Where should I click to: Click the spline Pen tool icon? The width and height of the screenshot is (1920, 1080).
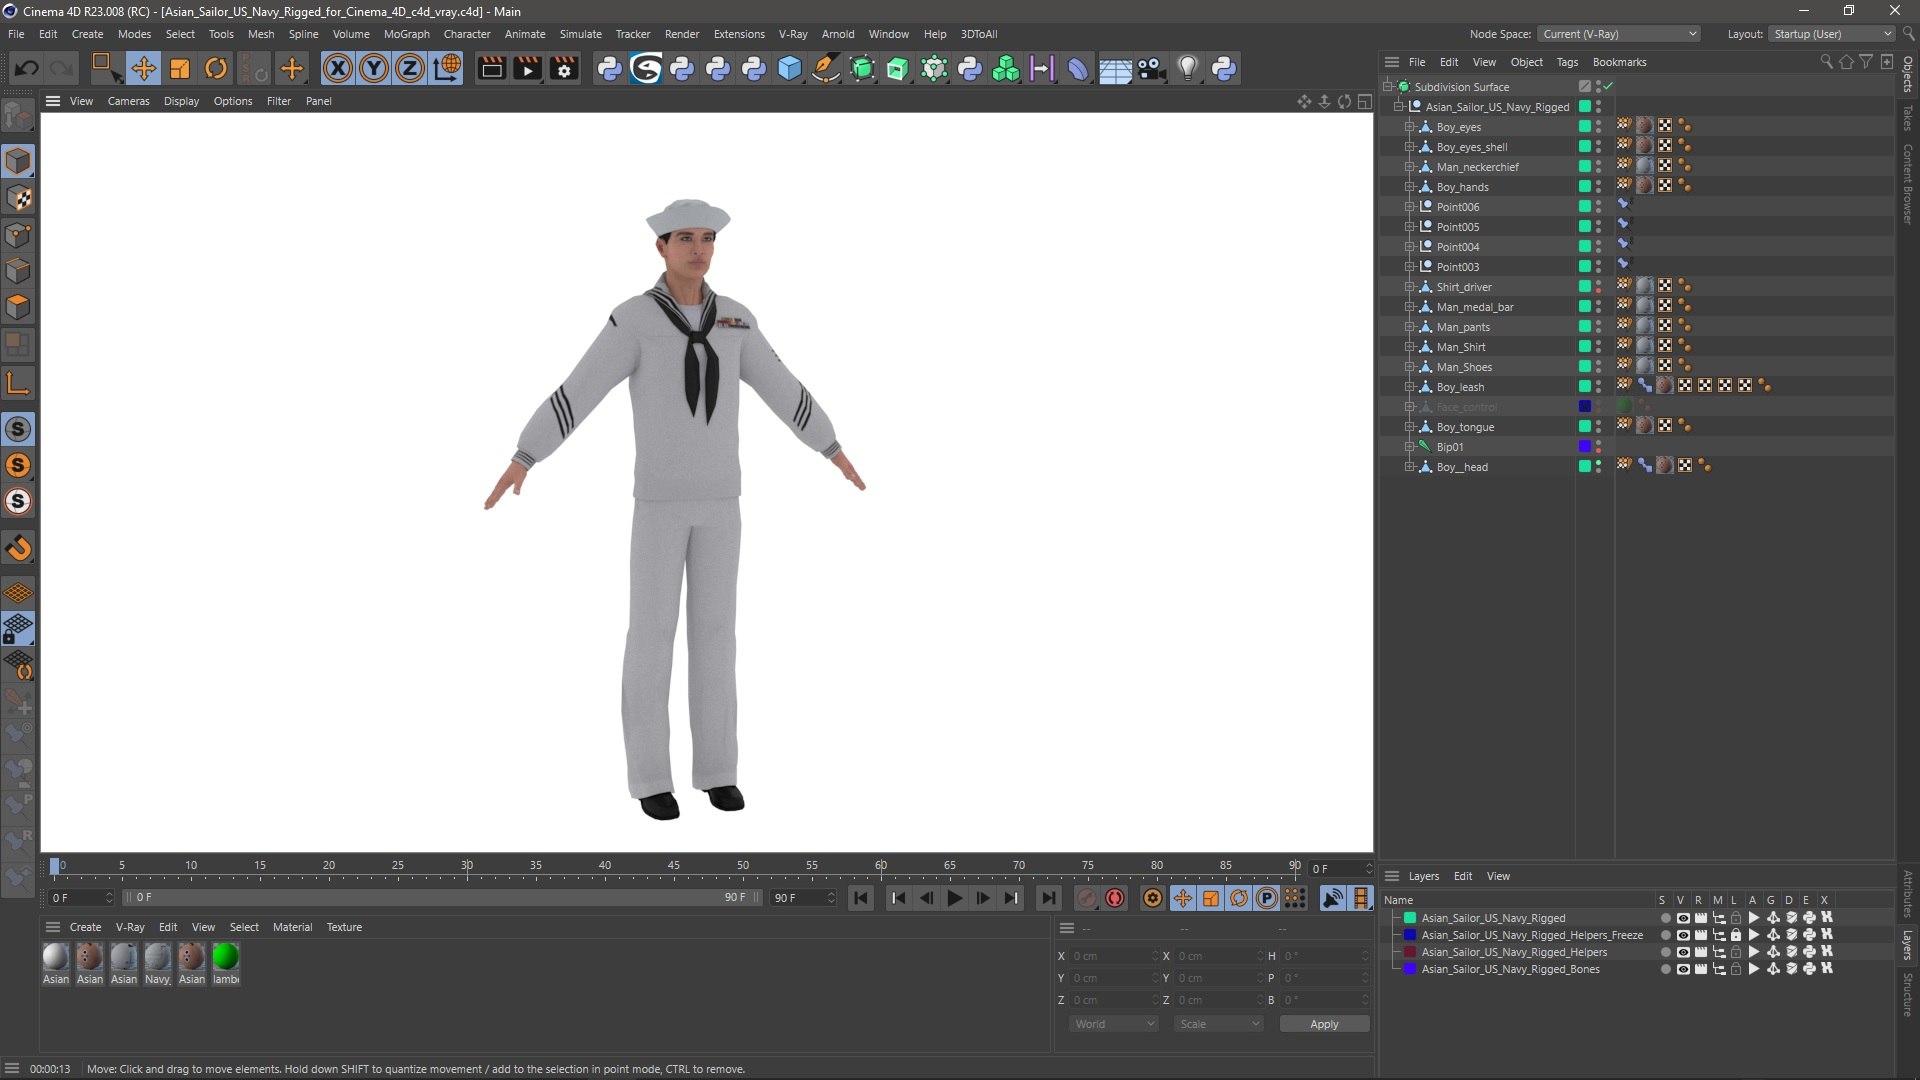[x=826, y=68]
